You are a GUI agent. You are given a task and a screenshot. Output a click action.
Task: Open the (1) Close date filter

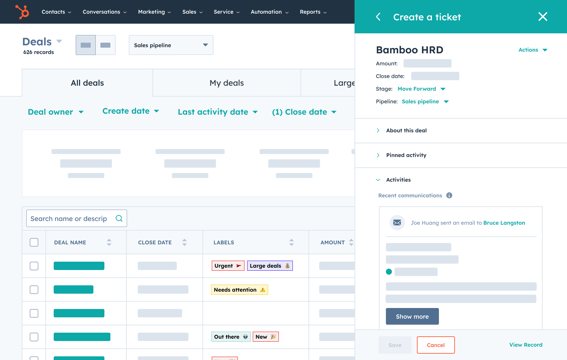coord(304,112)
